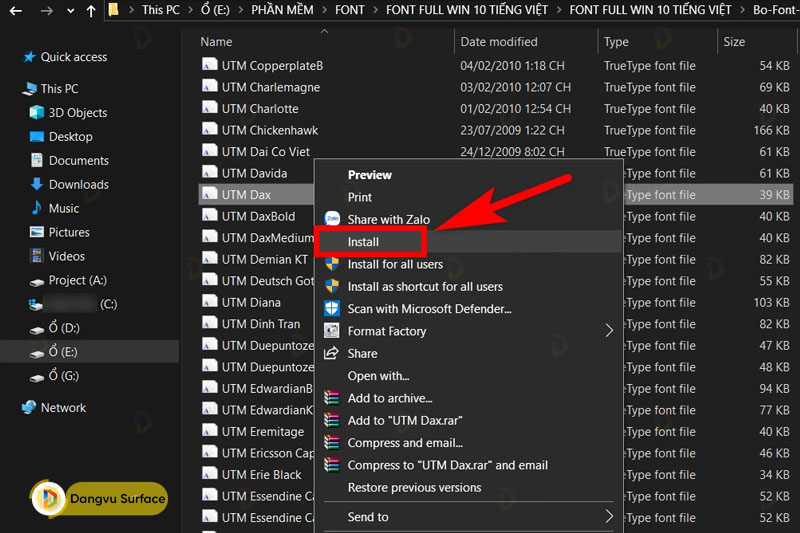Click the Music note icon in sidebar
The width and height of the screenshot is (800, 533).
click(37, 208)
